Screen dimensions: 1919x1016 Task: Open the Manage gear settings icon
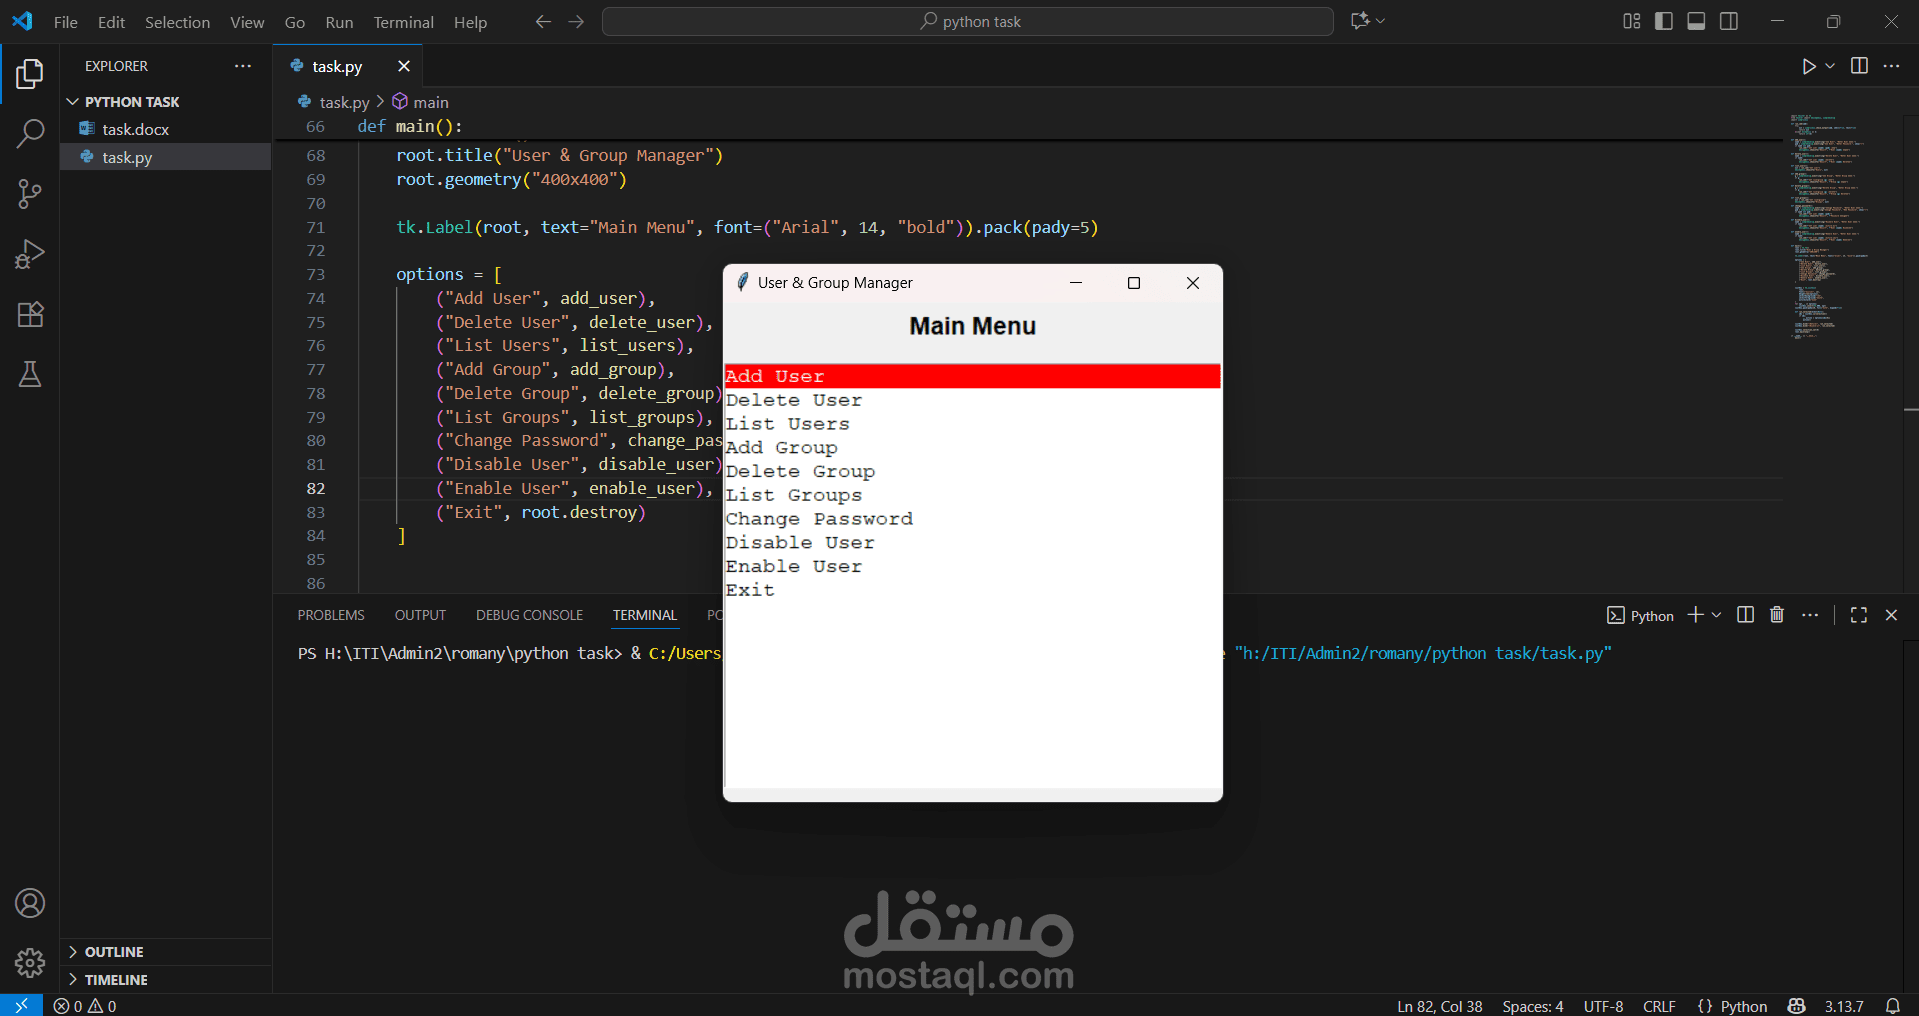point(30,963)
